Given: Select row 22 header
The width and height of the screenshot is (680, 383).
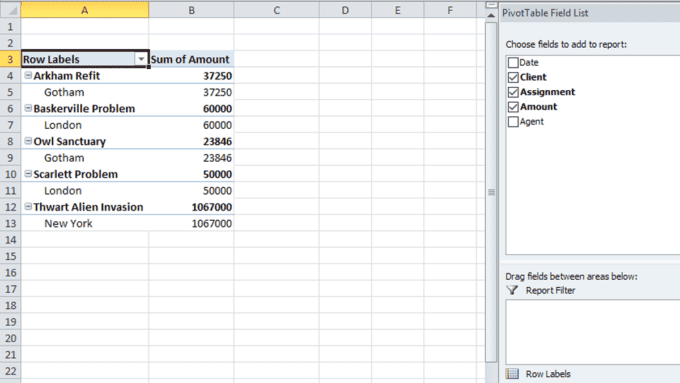Looking at the screenshot, I should (10, 371).
